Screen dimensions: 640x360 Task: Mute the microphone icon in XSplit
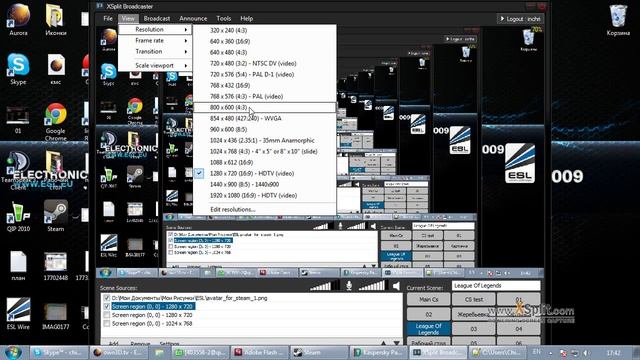tap(349, 286)
